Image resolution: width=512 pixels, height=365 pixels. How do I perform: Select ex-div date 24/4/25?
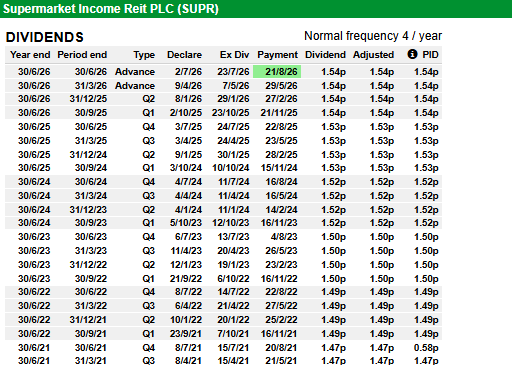(x=233, y=141)
